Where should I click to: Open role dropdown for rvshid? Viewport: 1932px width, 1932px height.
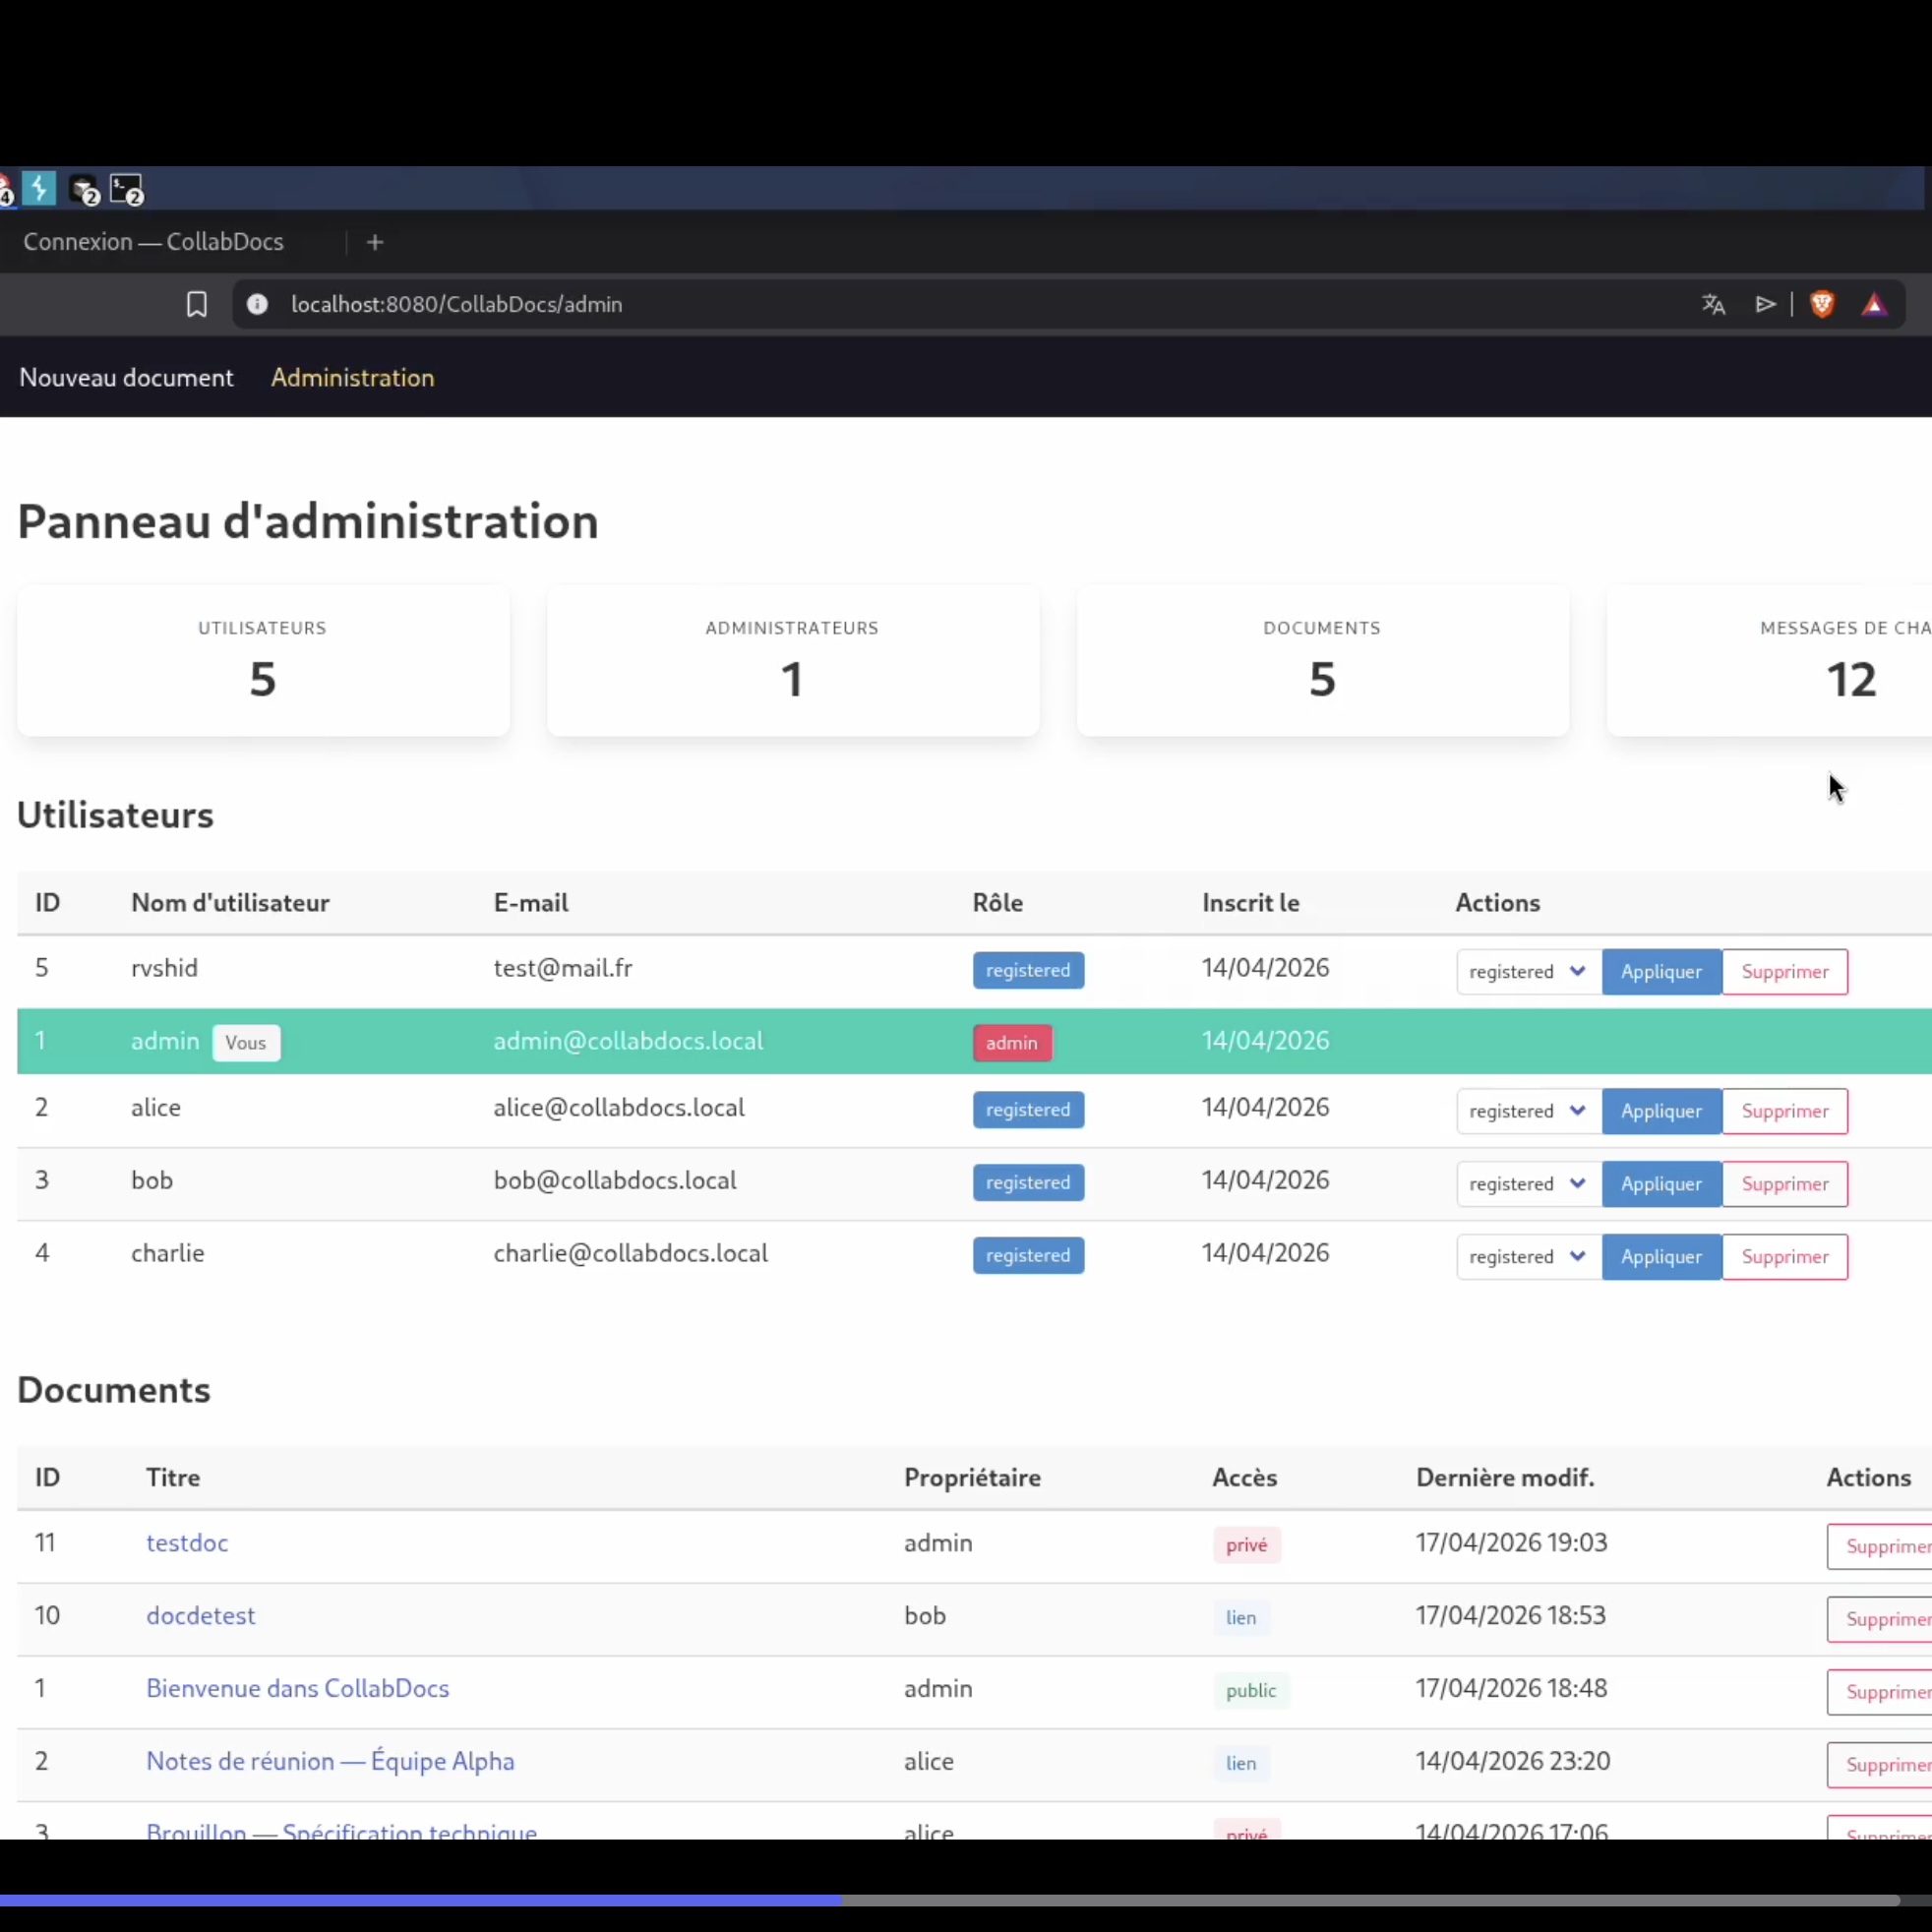tap(1528, 972)
